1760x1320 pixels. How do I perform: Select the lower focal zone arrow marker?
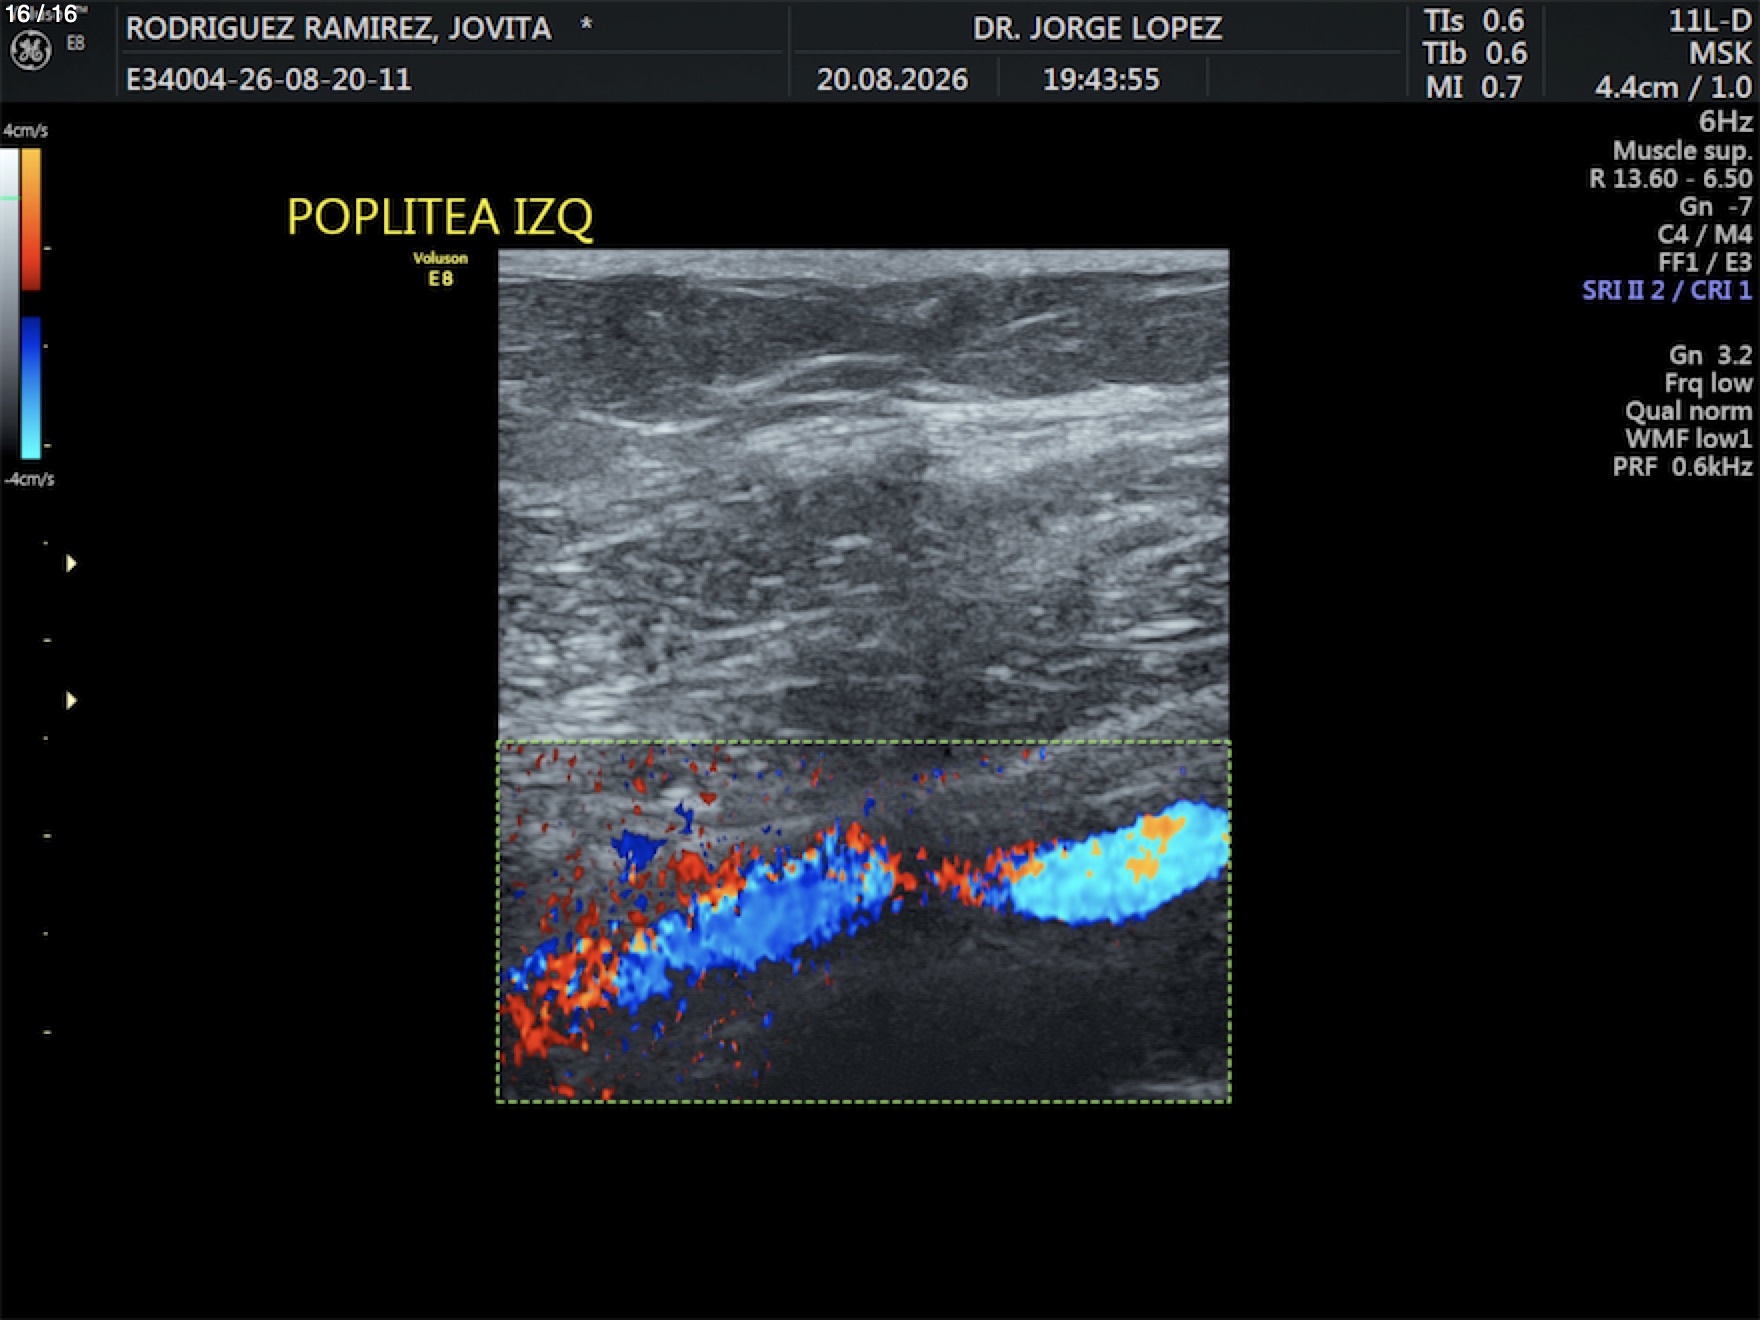pos(71,700)
